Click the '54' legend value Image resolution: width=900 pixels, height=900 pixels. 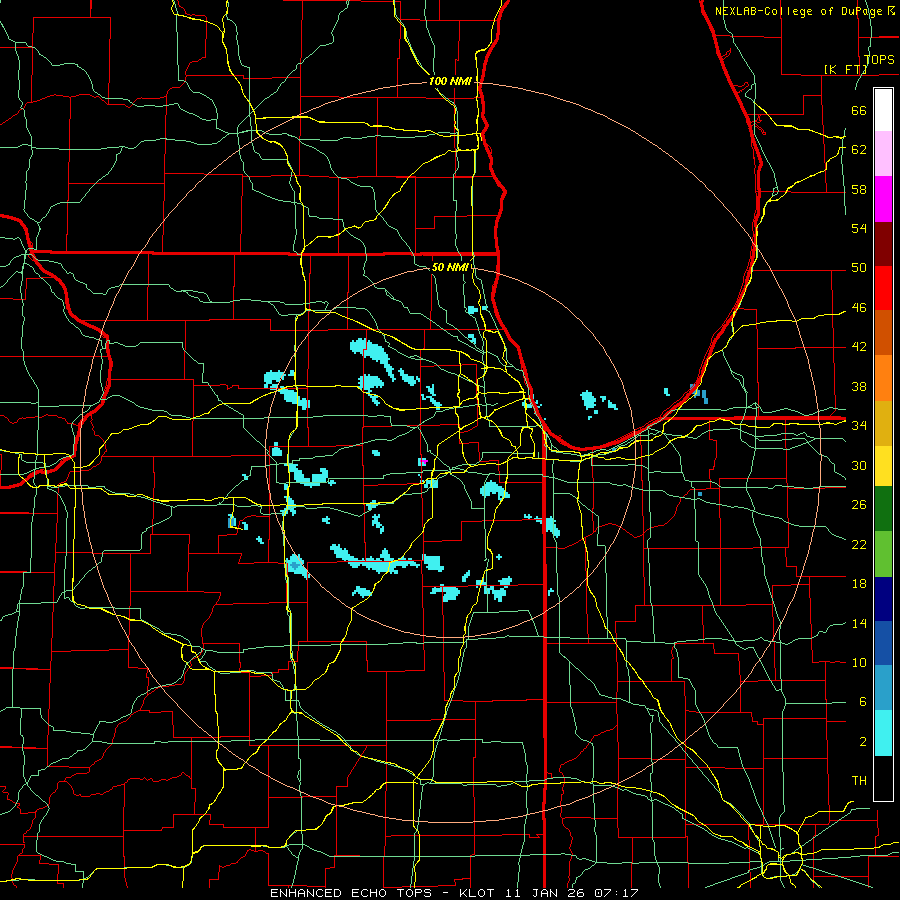pos(859,228)
